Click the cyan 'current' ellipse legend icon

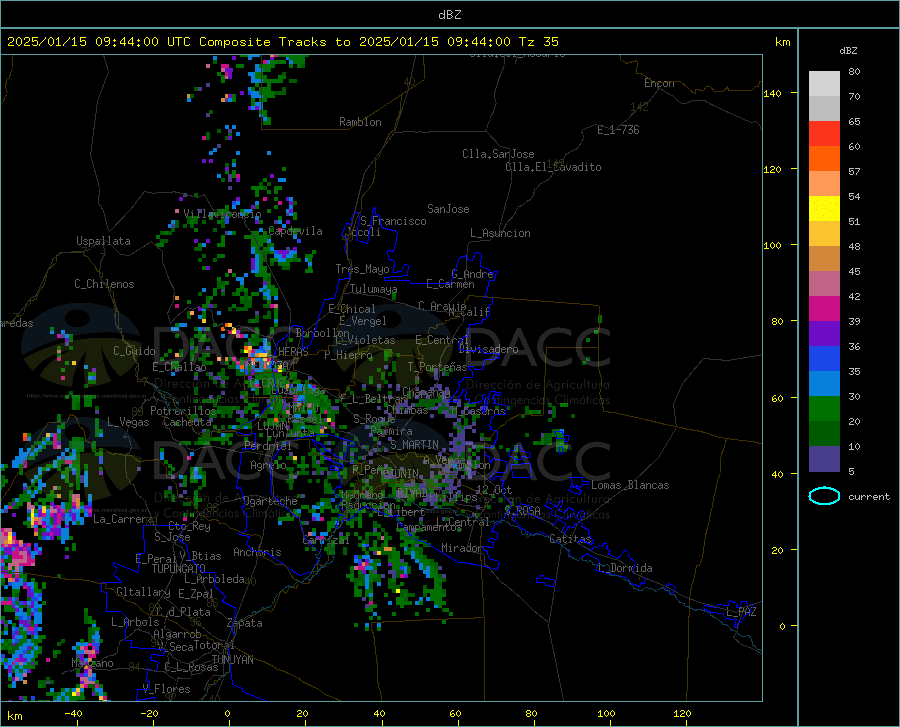point(824,496)
